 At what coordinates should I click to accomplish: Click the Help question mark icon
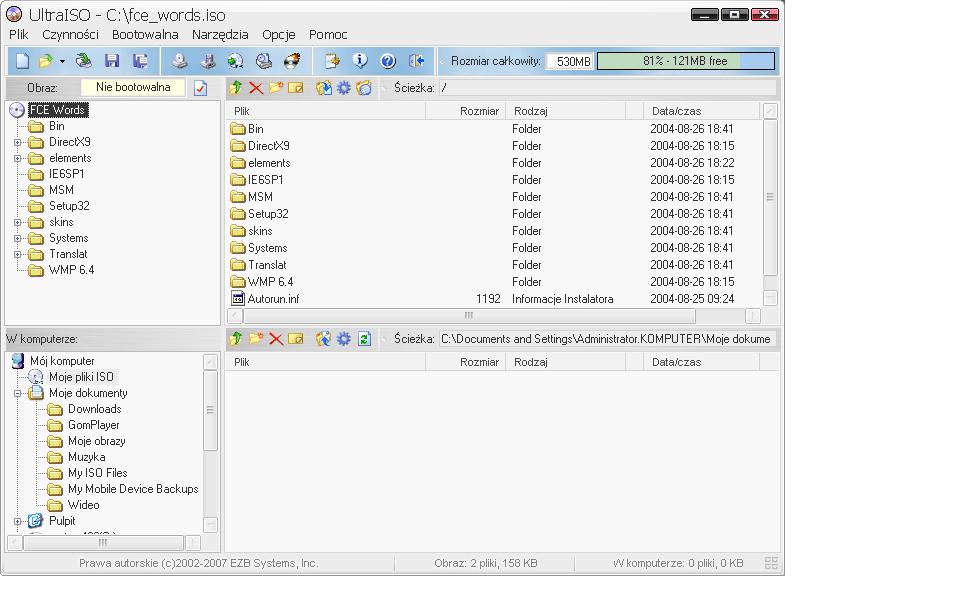[x=388, y=61]
